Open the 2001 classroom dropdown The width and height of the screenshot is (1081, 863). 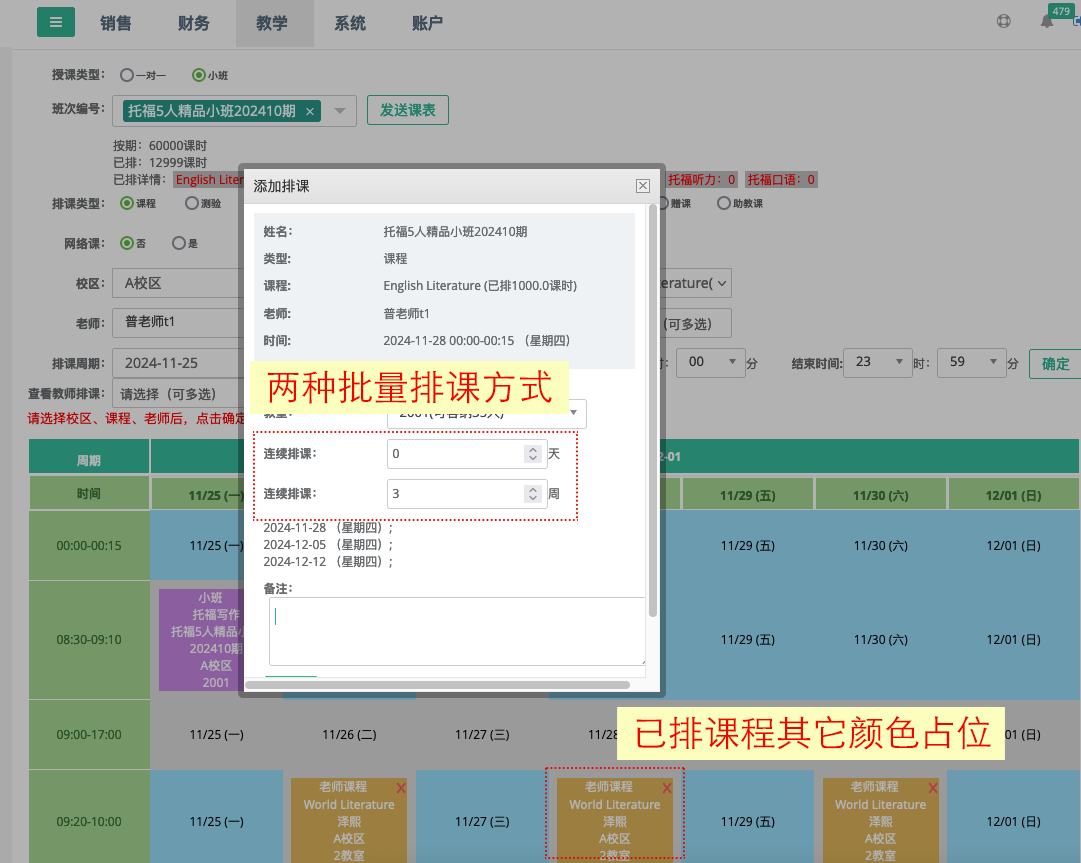pos(576,413)
